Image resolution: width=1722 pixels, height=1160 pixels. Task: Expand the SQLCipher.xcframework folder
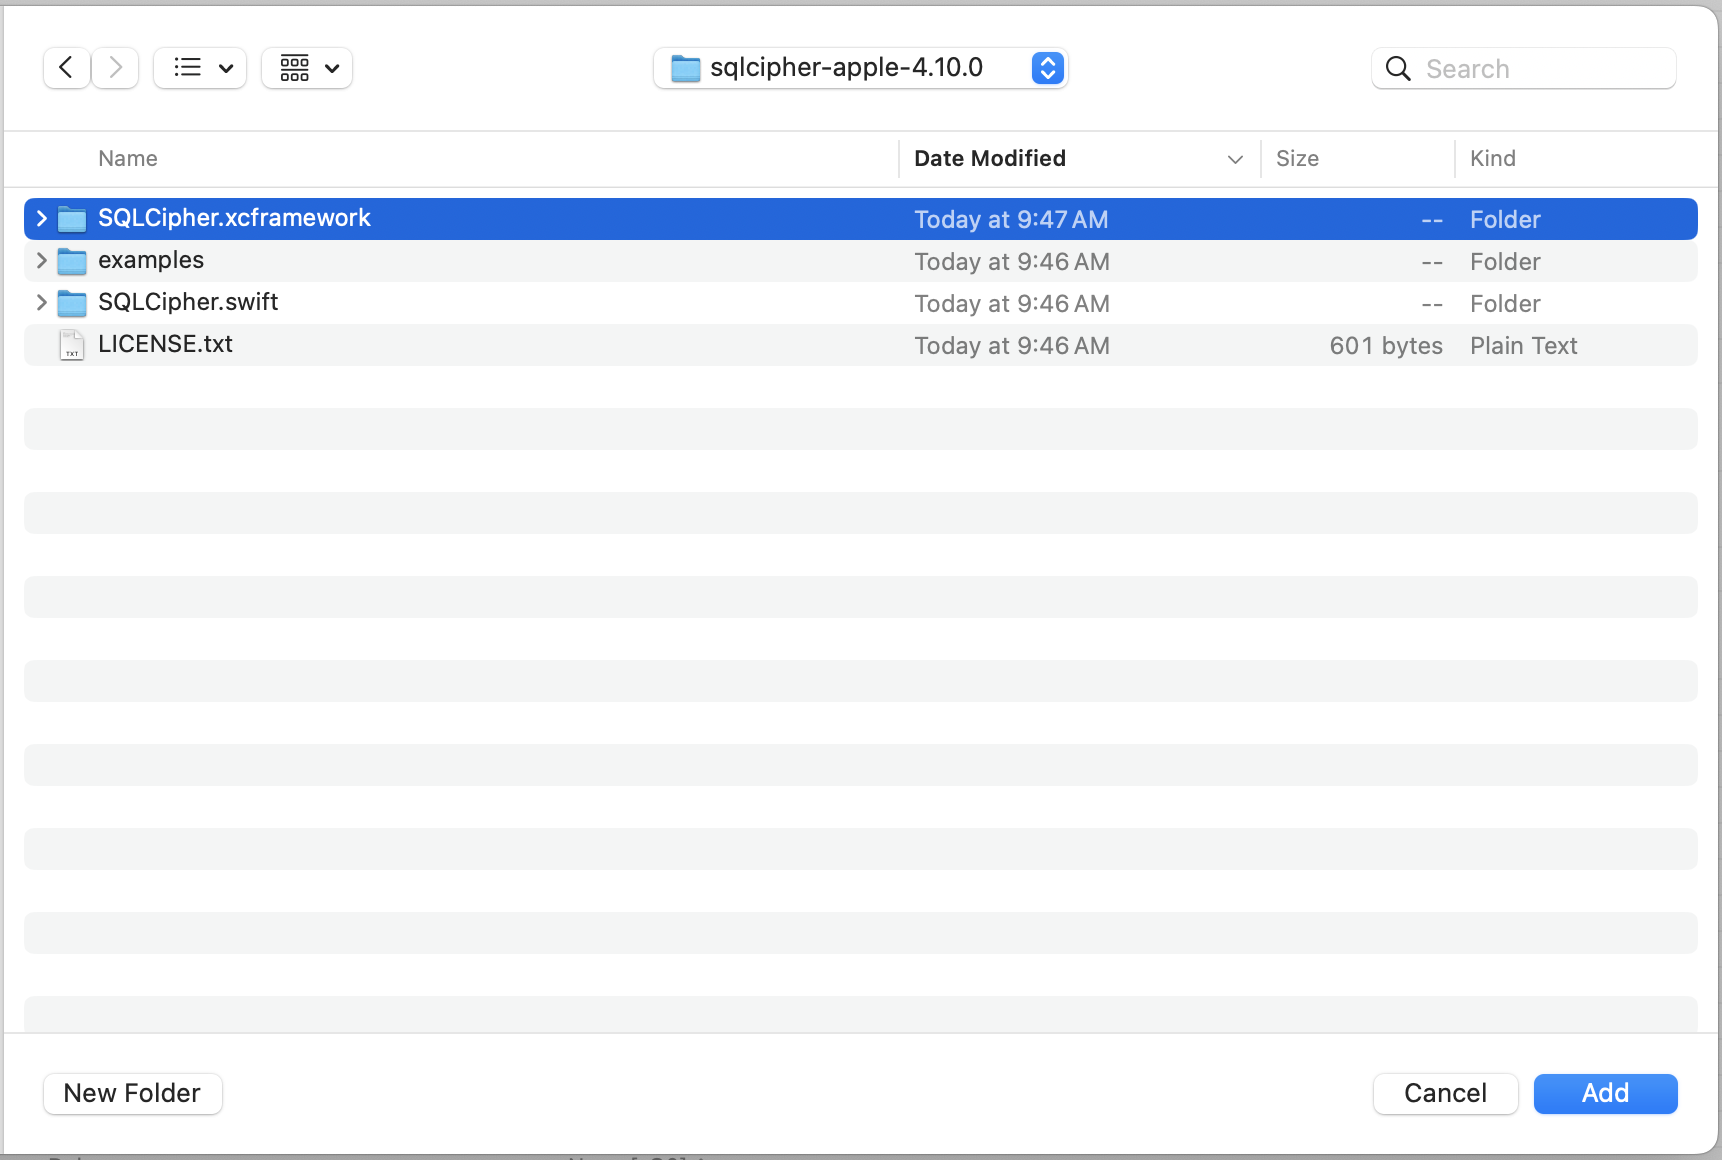[x=41, y=218]
